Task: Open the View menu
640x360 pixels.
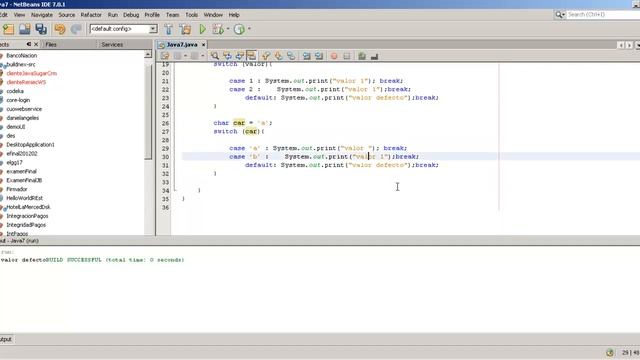Action: coord(19,15)
